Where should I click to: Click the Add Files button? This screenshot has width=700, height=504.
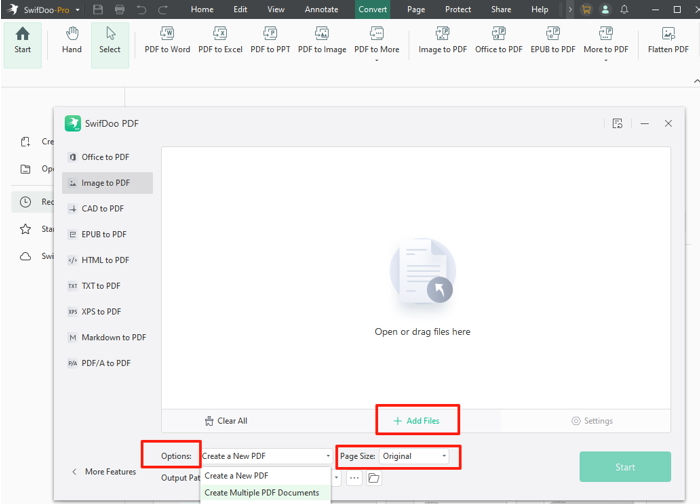click(417, 421)
